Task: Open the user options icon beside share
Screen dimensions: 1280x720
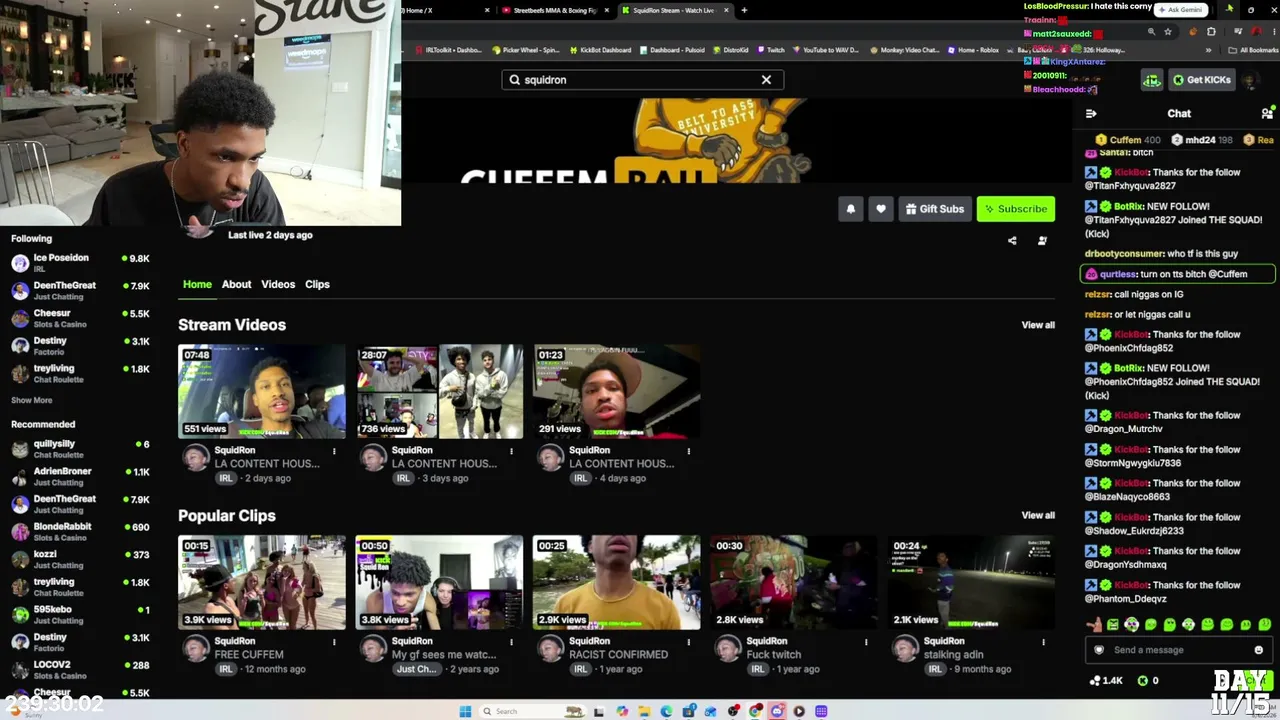Action: (1042, 241)
